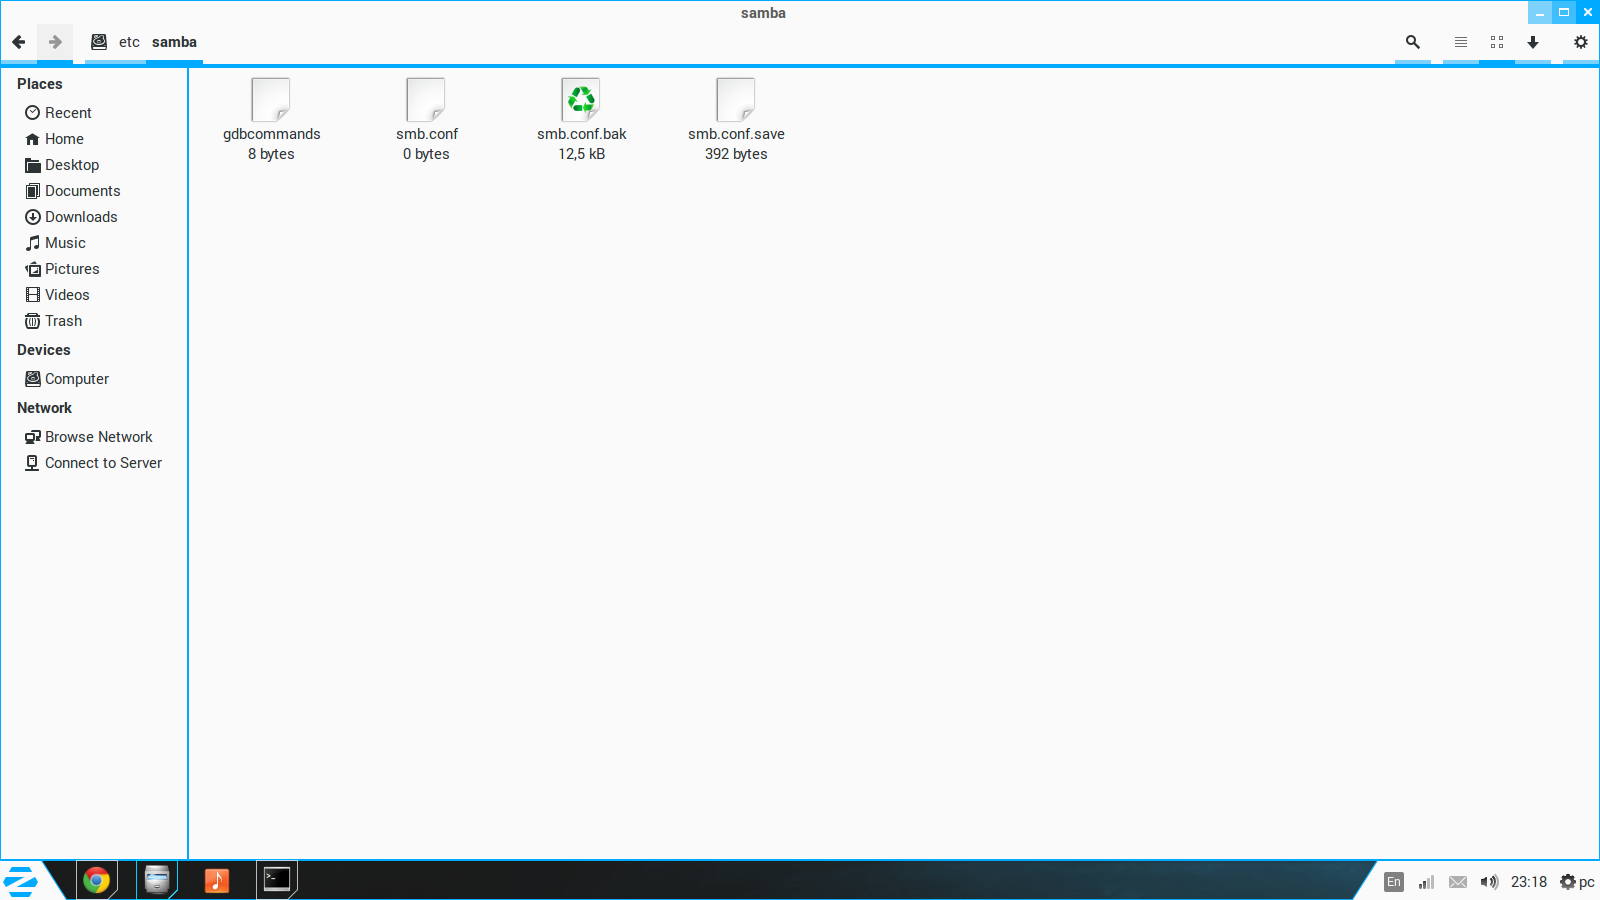Open Connect to Server

click(94, 463)
